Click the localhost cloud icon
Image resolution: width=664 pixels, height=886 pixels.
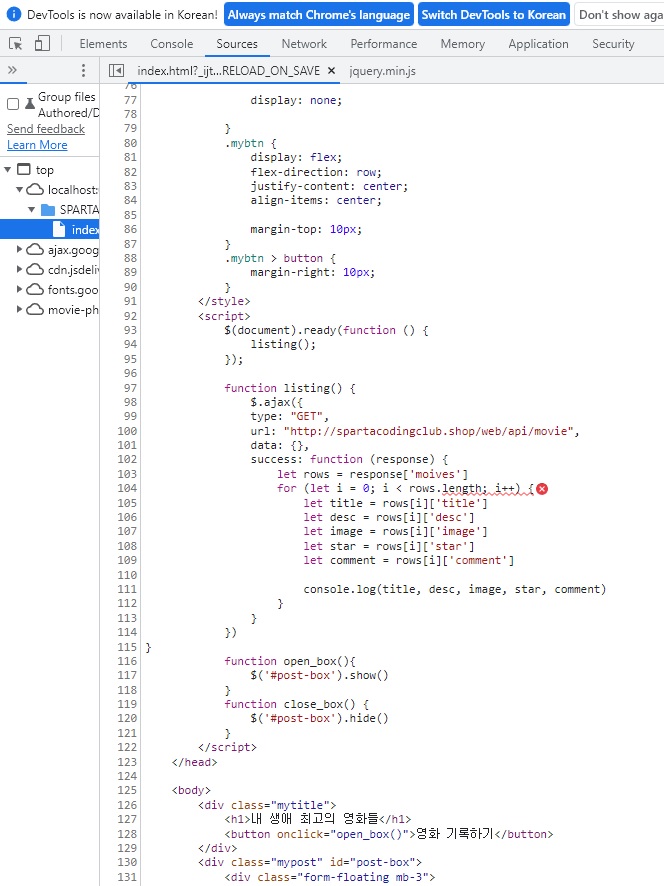(x=35, y=189)
